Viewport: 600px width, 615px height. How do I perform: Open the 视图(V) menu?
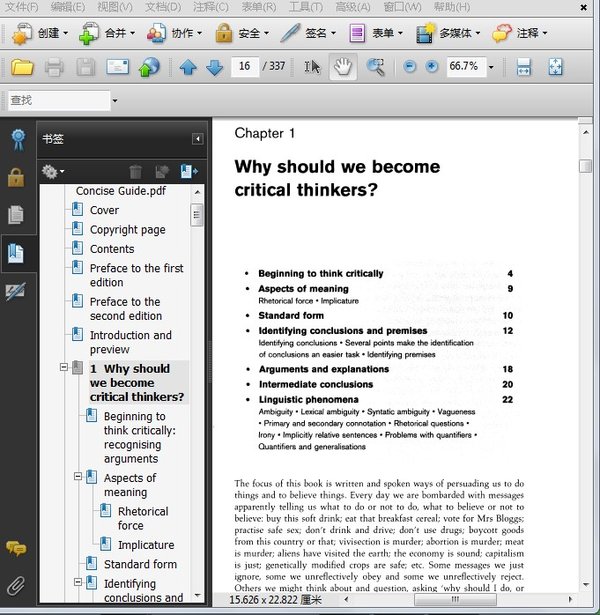tap(115, 7)
